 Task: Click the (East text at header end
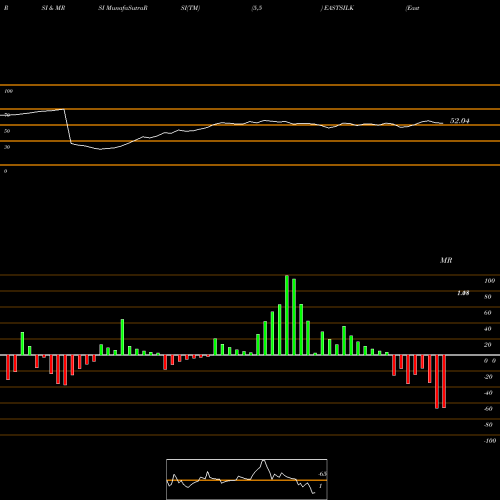pyautogui.click(x=412, y=8)
